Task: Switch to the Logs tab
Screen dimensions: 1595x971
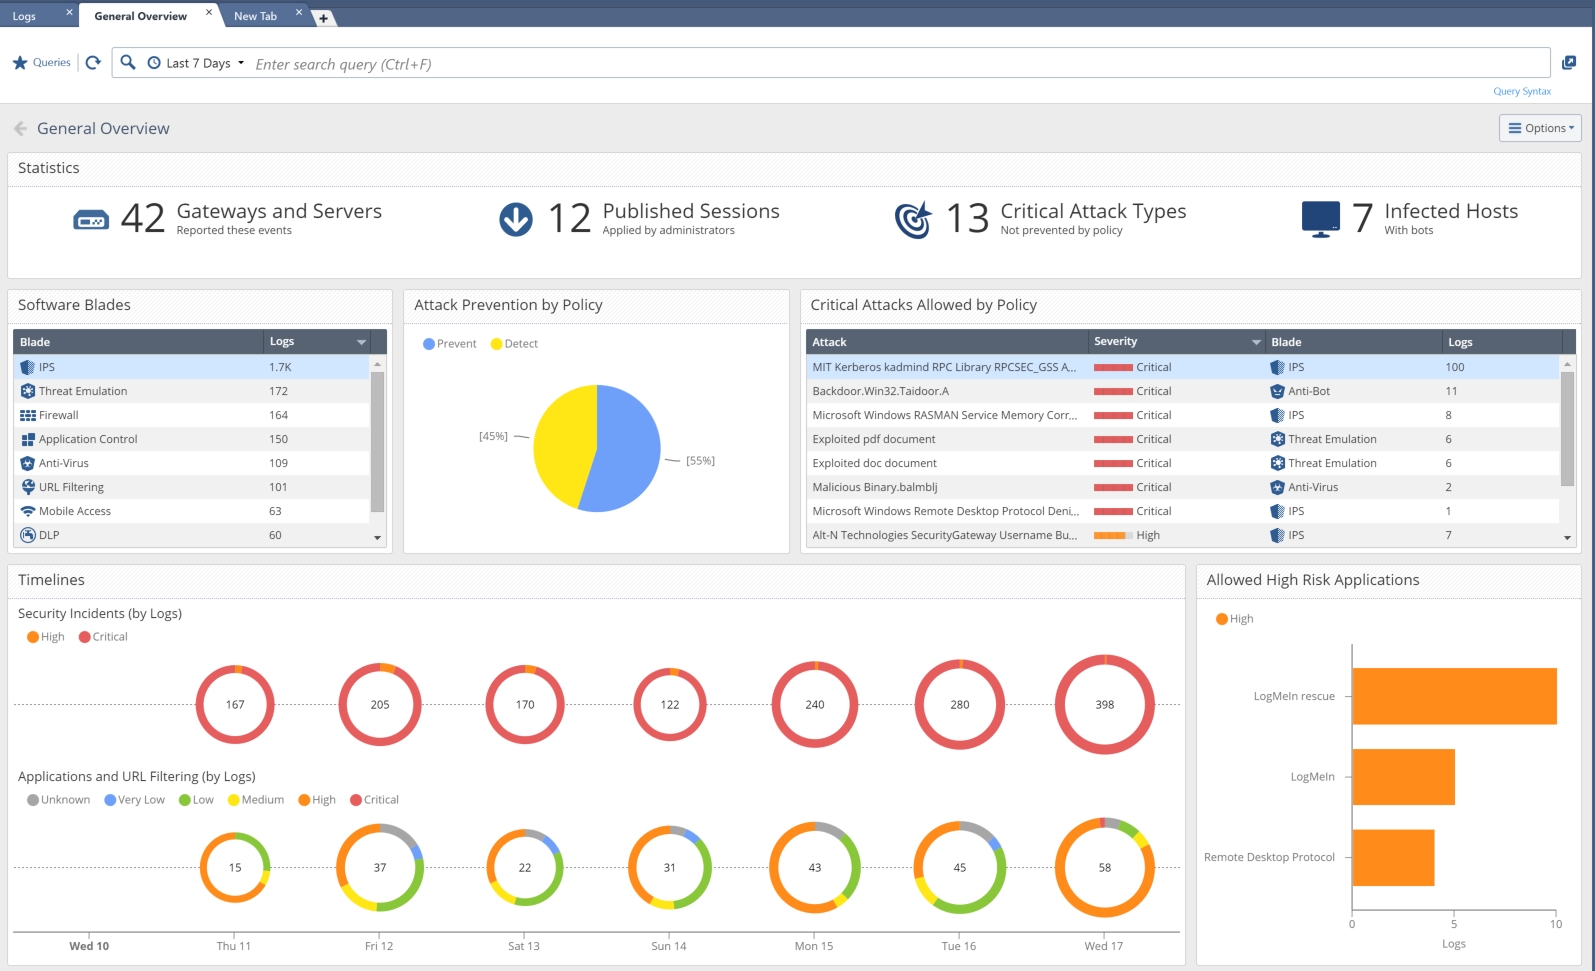Action: 25,16
